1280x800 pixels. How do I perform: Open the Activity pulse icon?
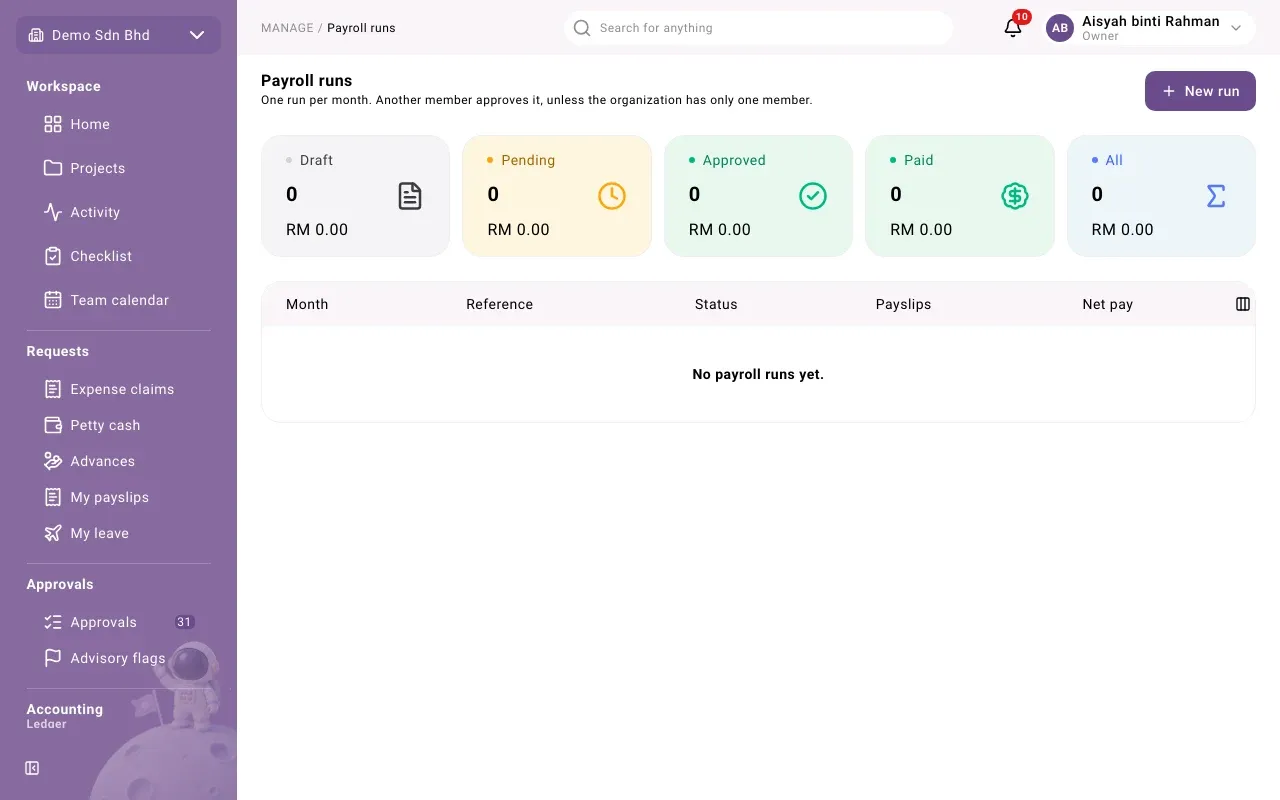53,212
